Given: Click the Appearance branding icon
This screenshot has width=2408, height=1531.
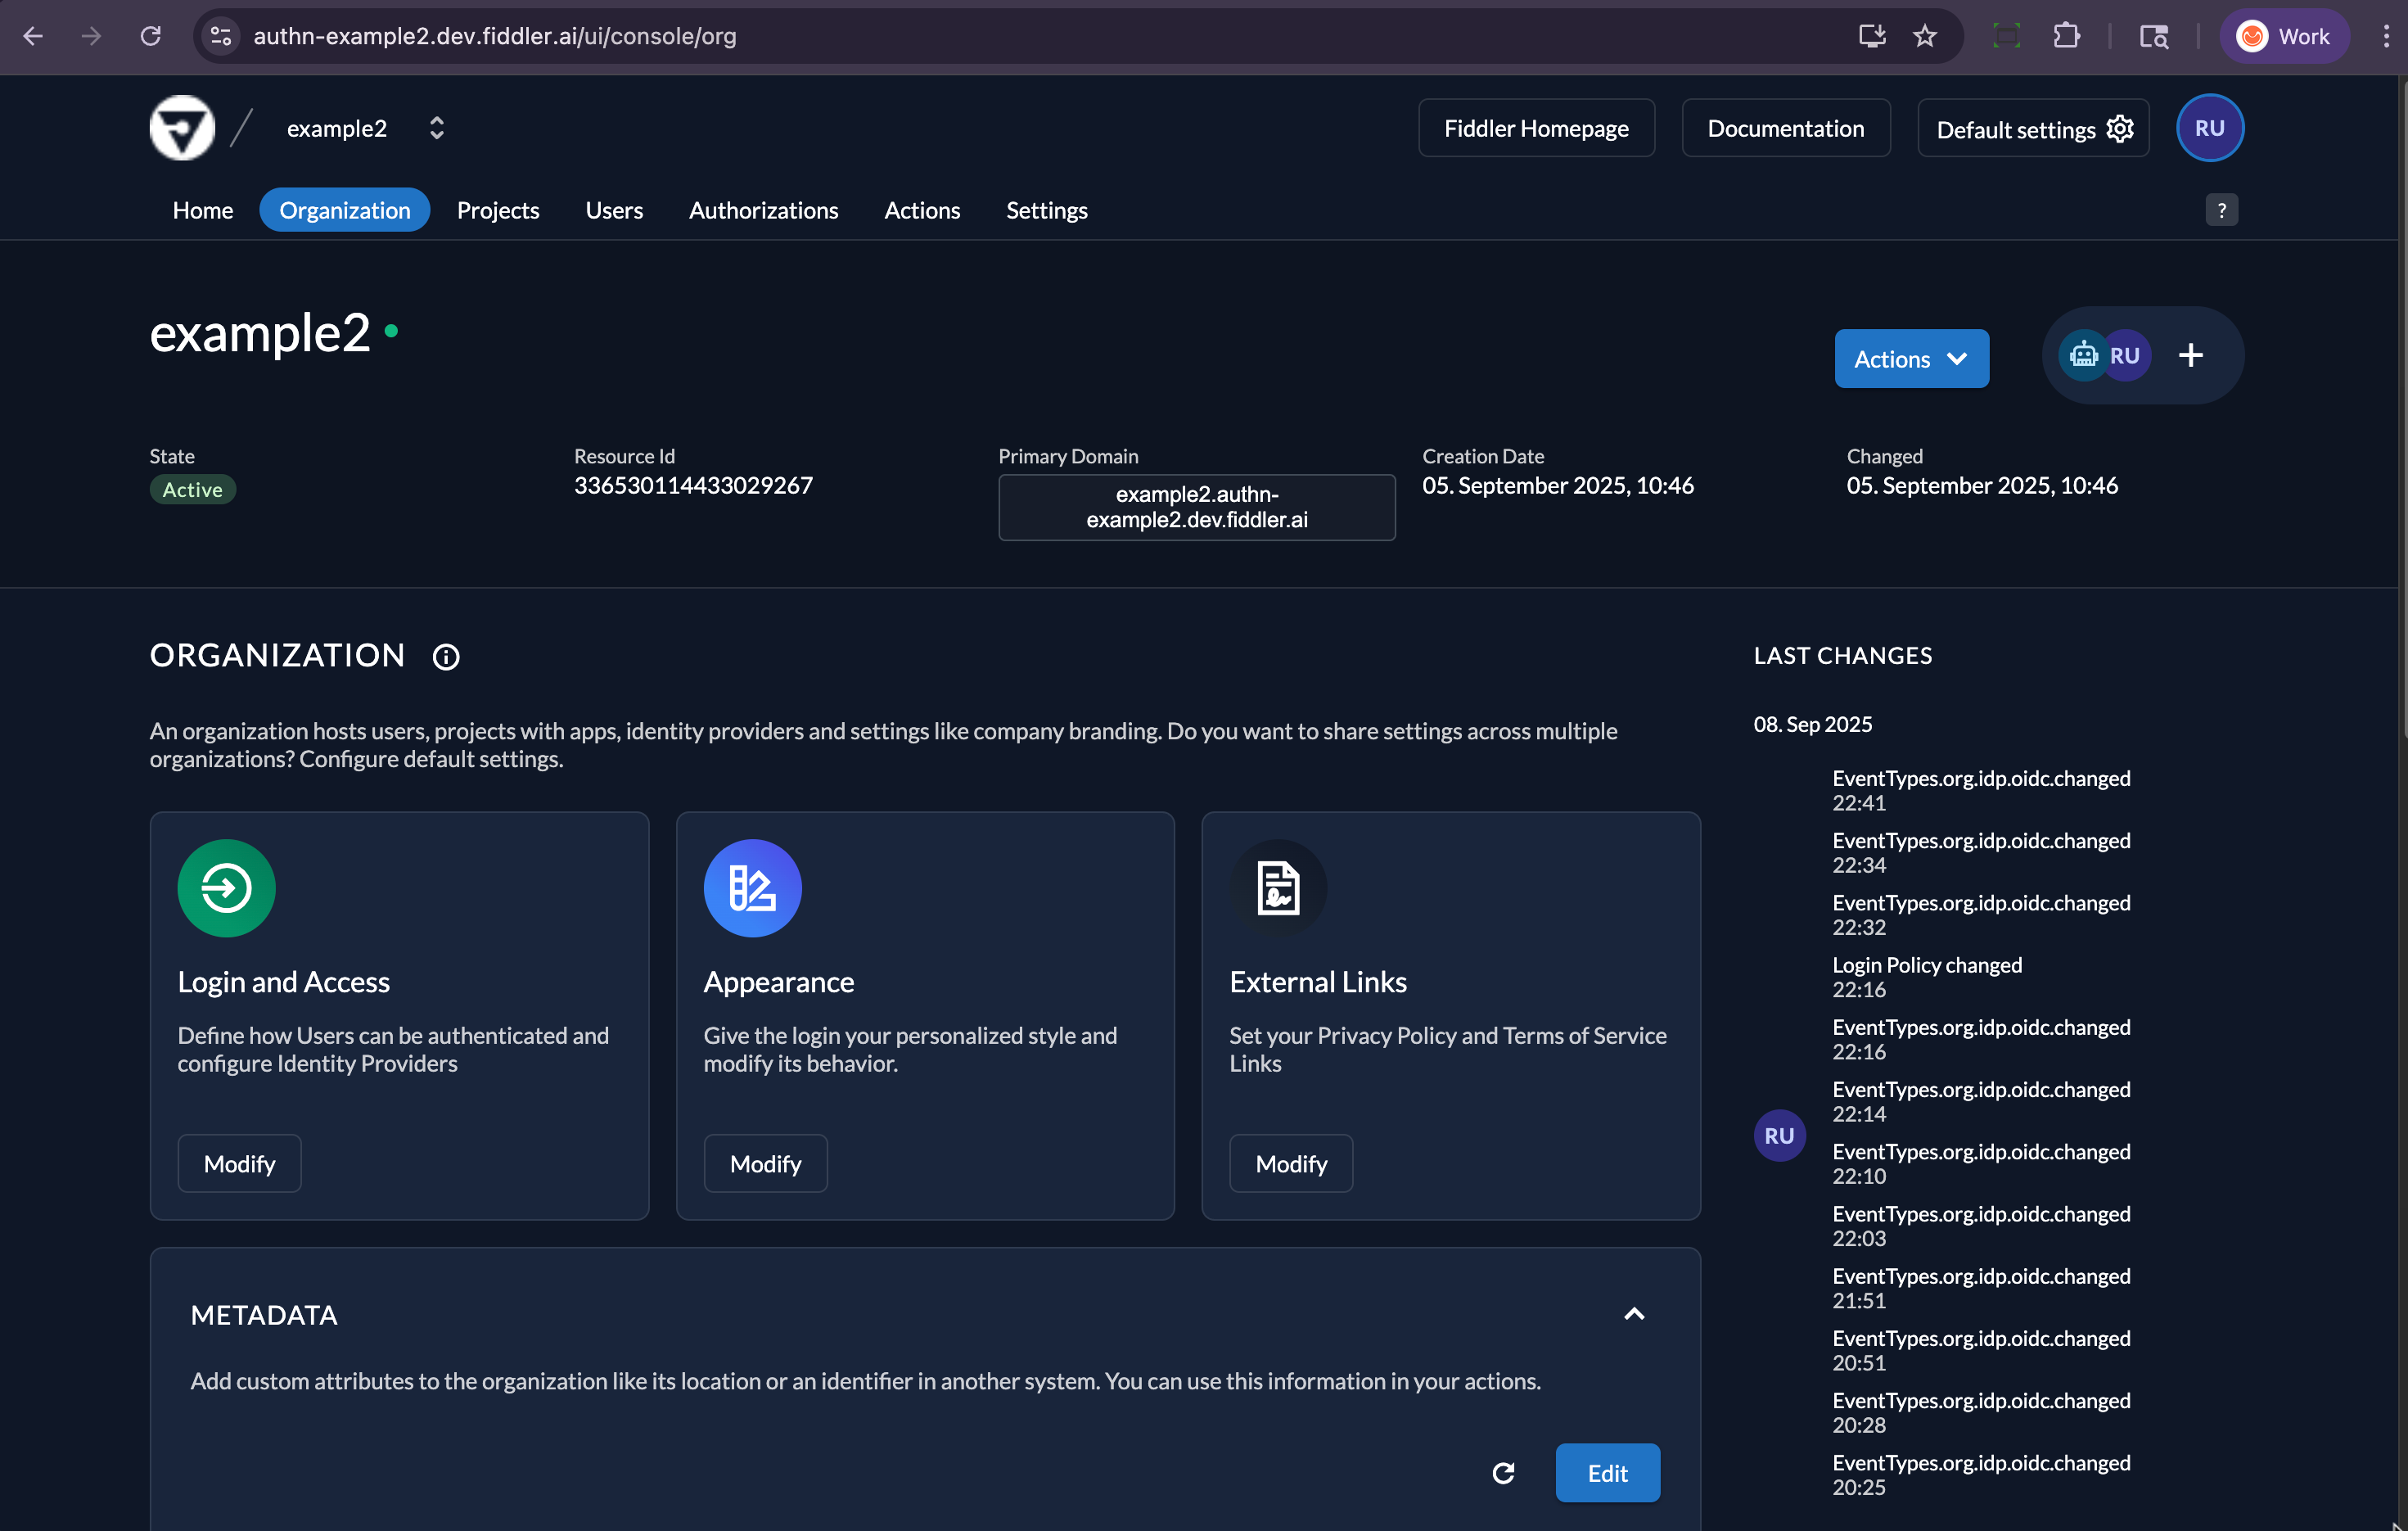Looking at the screenshot, I should [x=753, y=887].
